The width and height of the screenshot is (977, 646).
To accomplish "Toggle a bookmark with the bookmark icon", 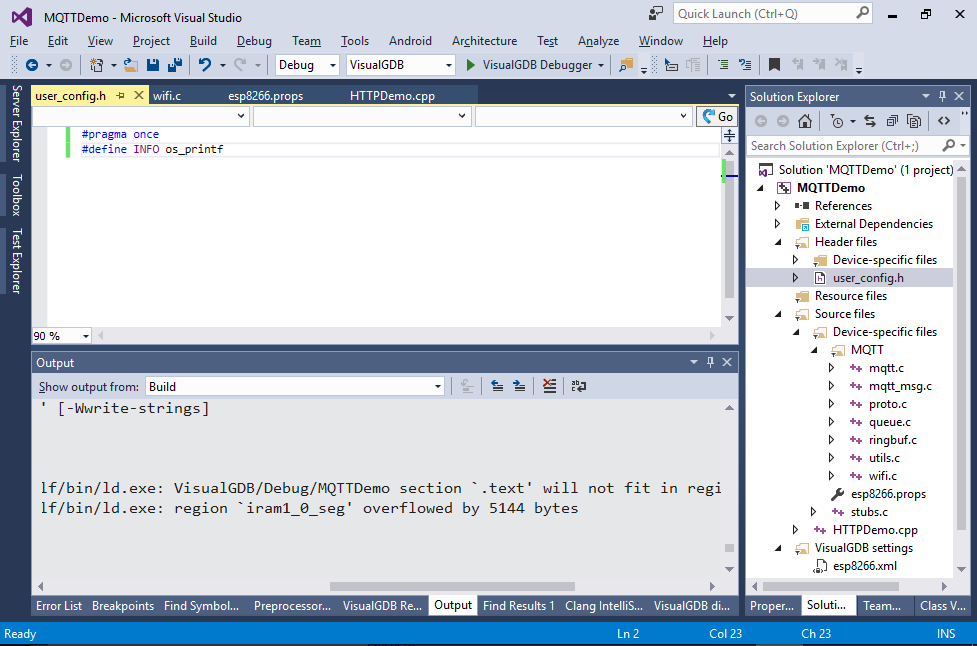I will pyautogui.click(x=774, y=65).
